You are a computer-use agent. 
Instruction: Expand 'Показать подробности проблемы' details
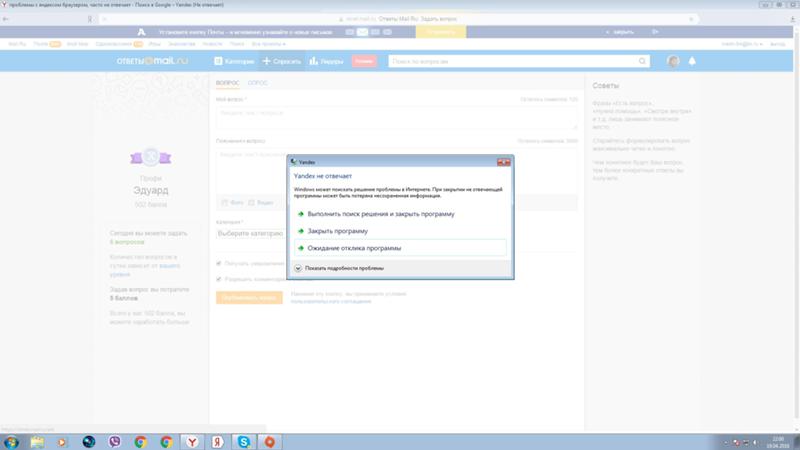pyautogui.click(x=339, y=268)
